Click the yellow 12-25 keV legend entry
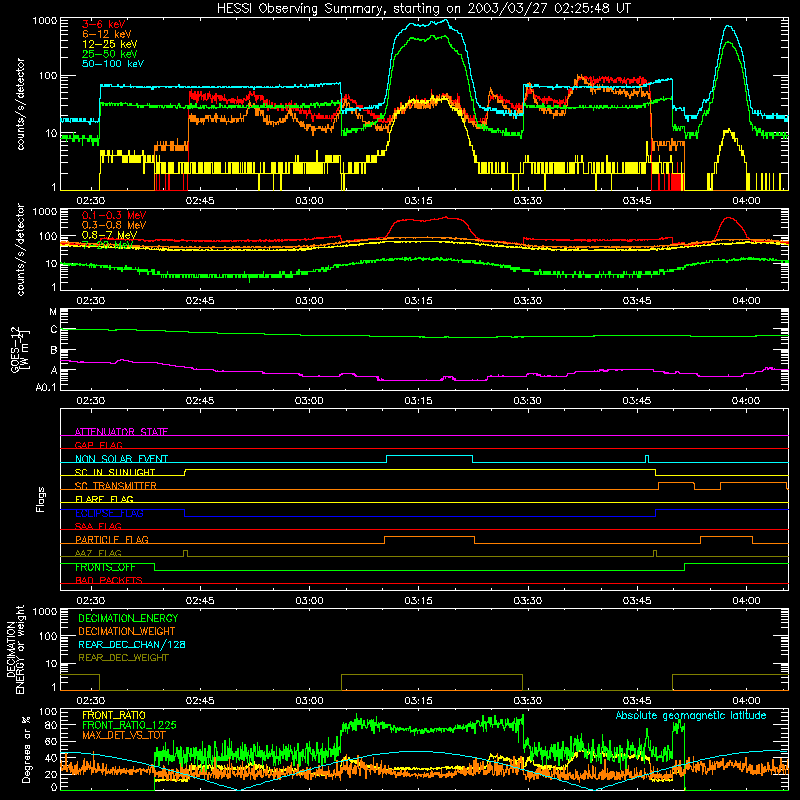The height and width of the screenshot is (800, 800). pos(110,44)
